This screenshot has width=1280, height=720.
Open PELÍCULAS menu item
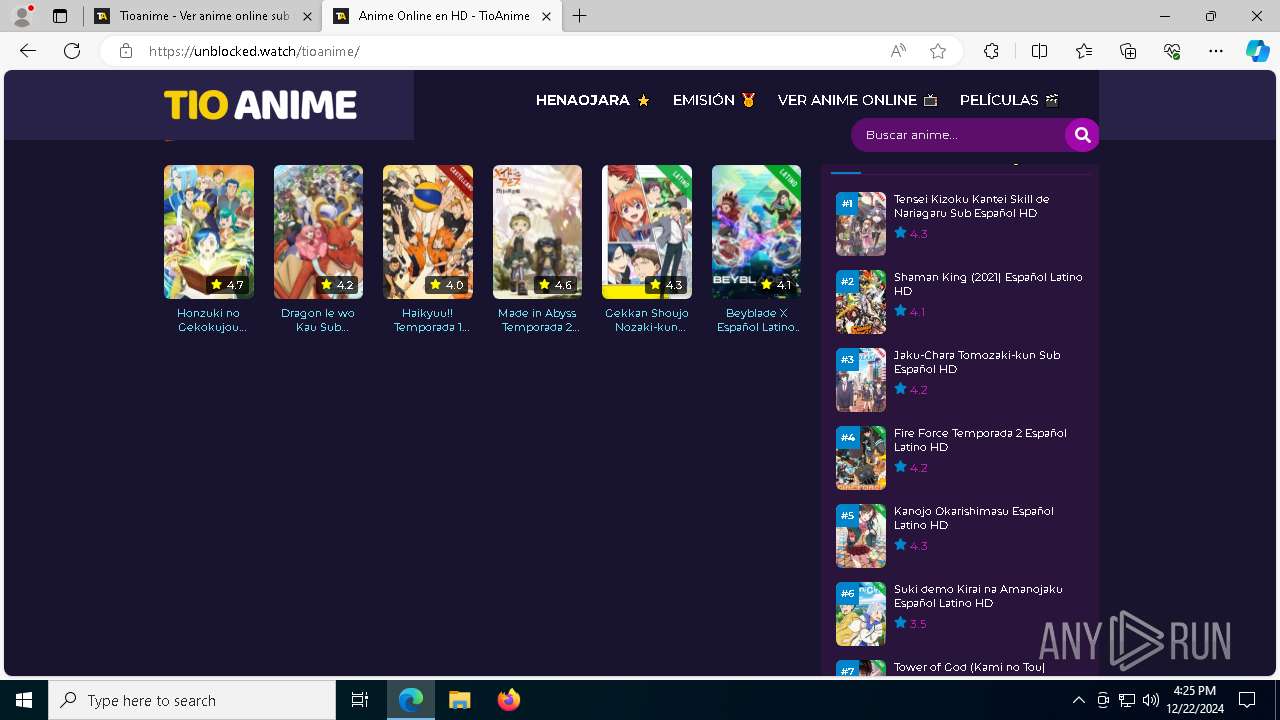point(1009,100)
